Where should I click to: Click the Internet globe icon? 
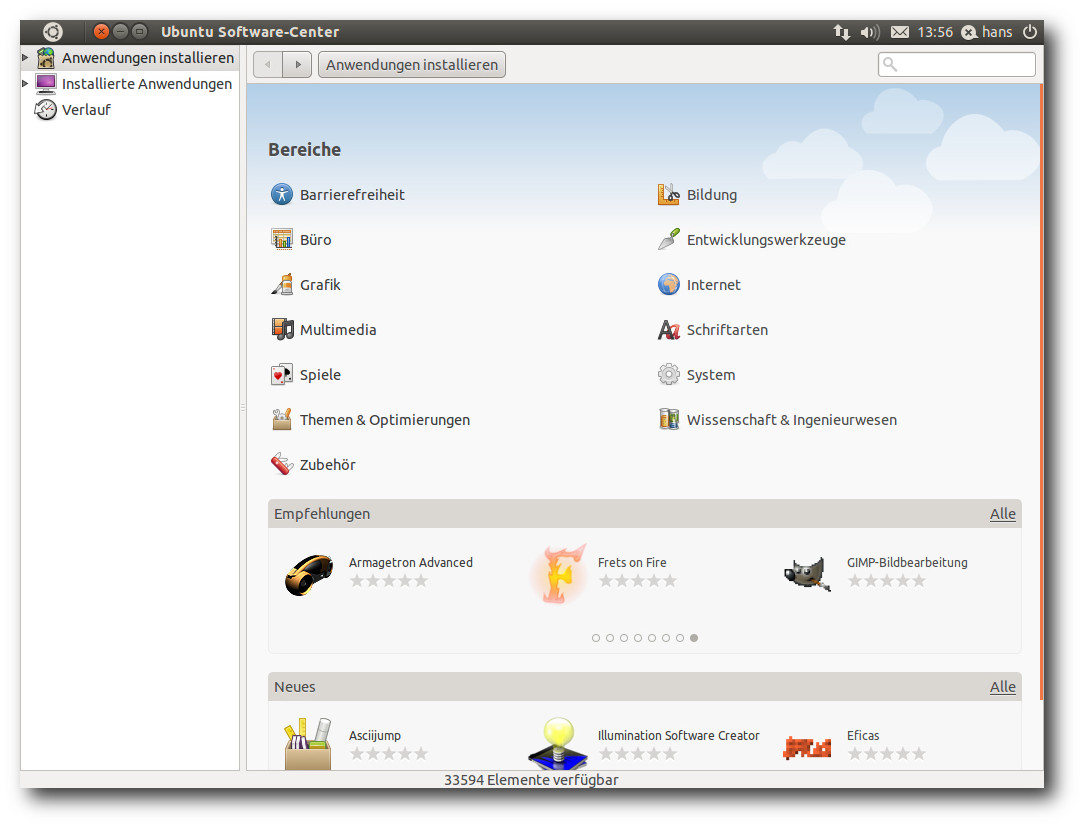click(x=668, y=285)
